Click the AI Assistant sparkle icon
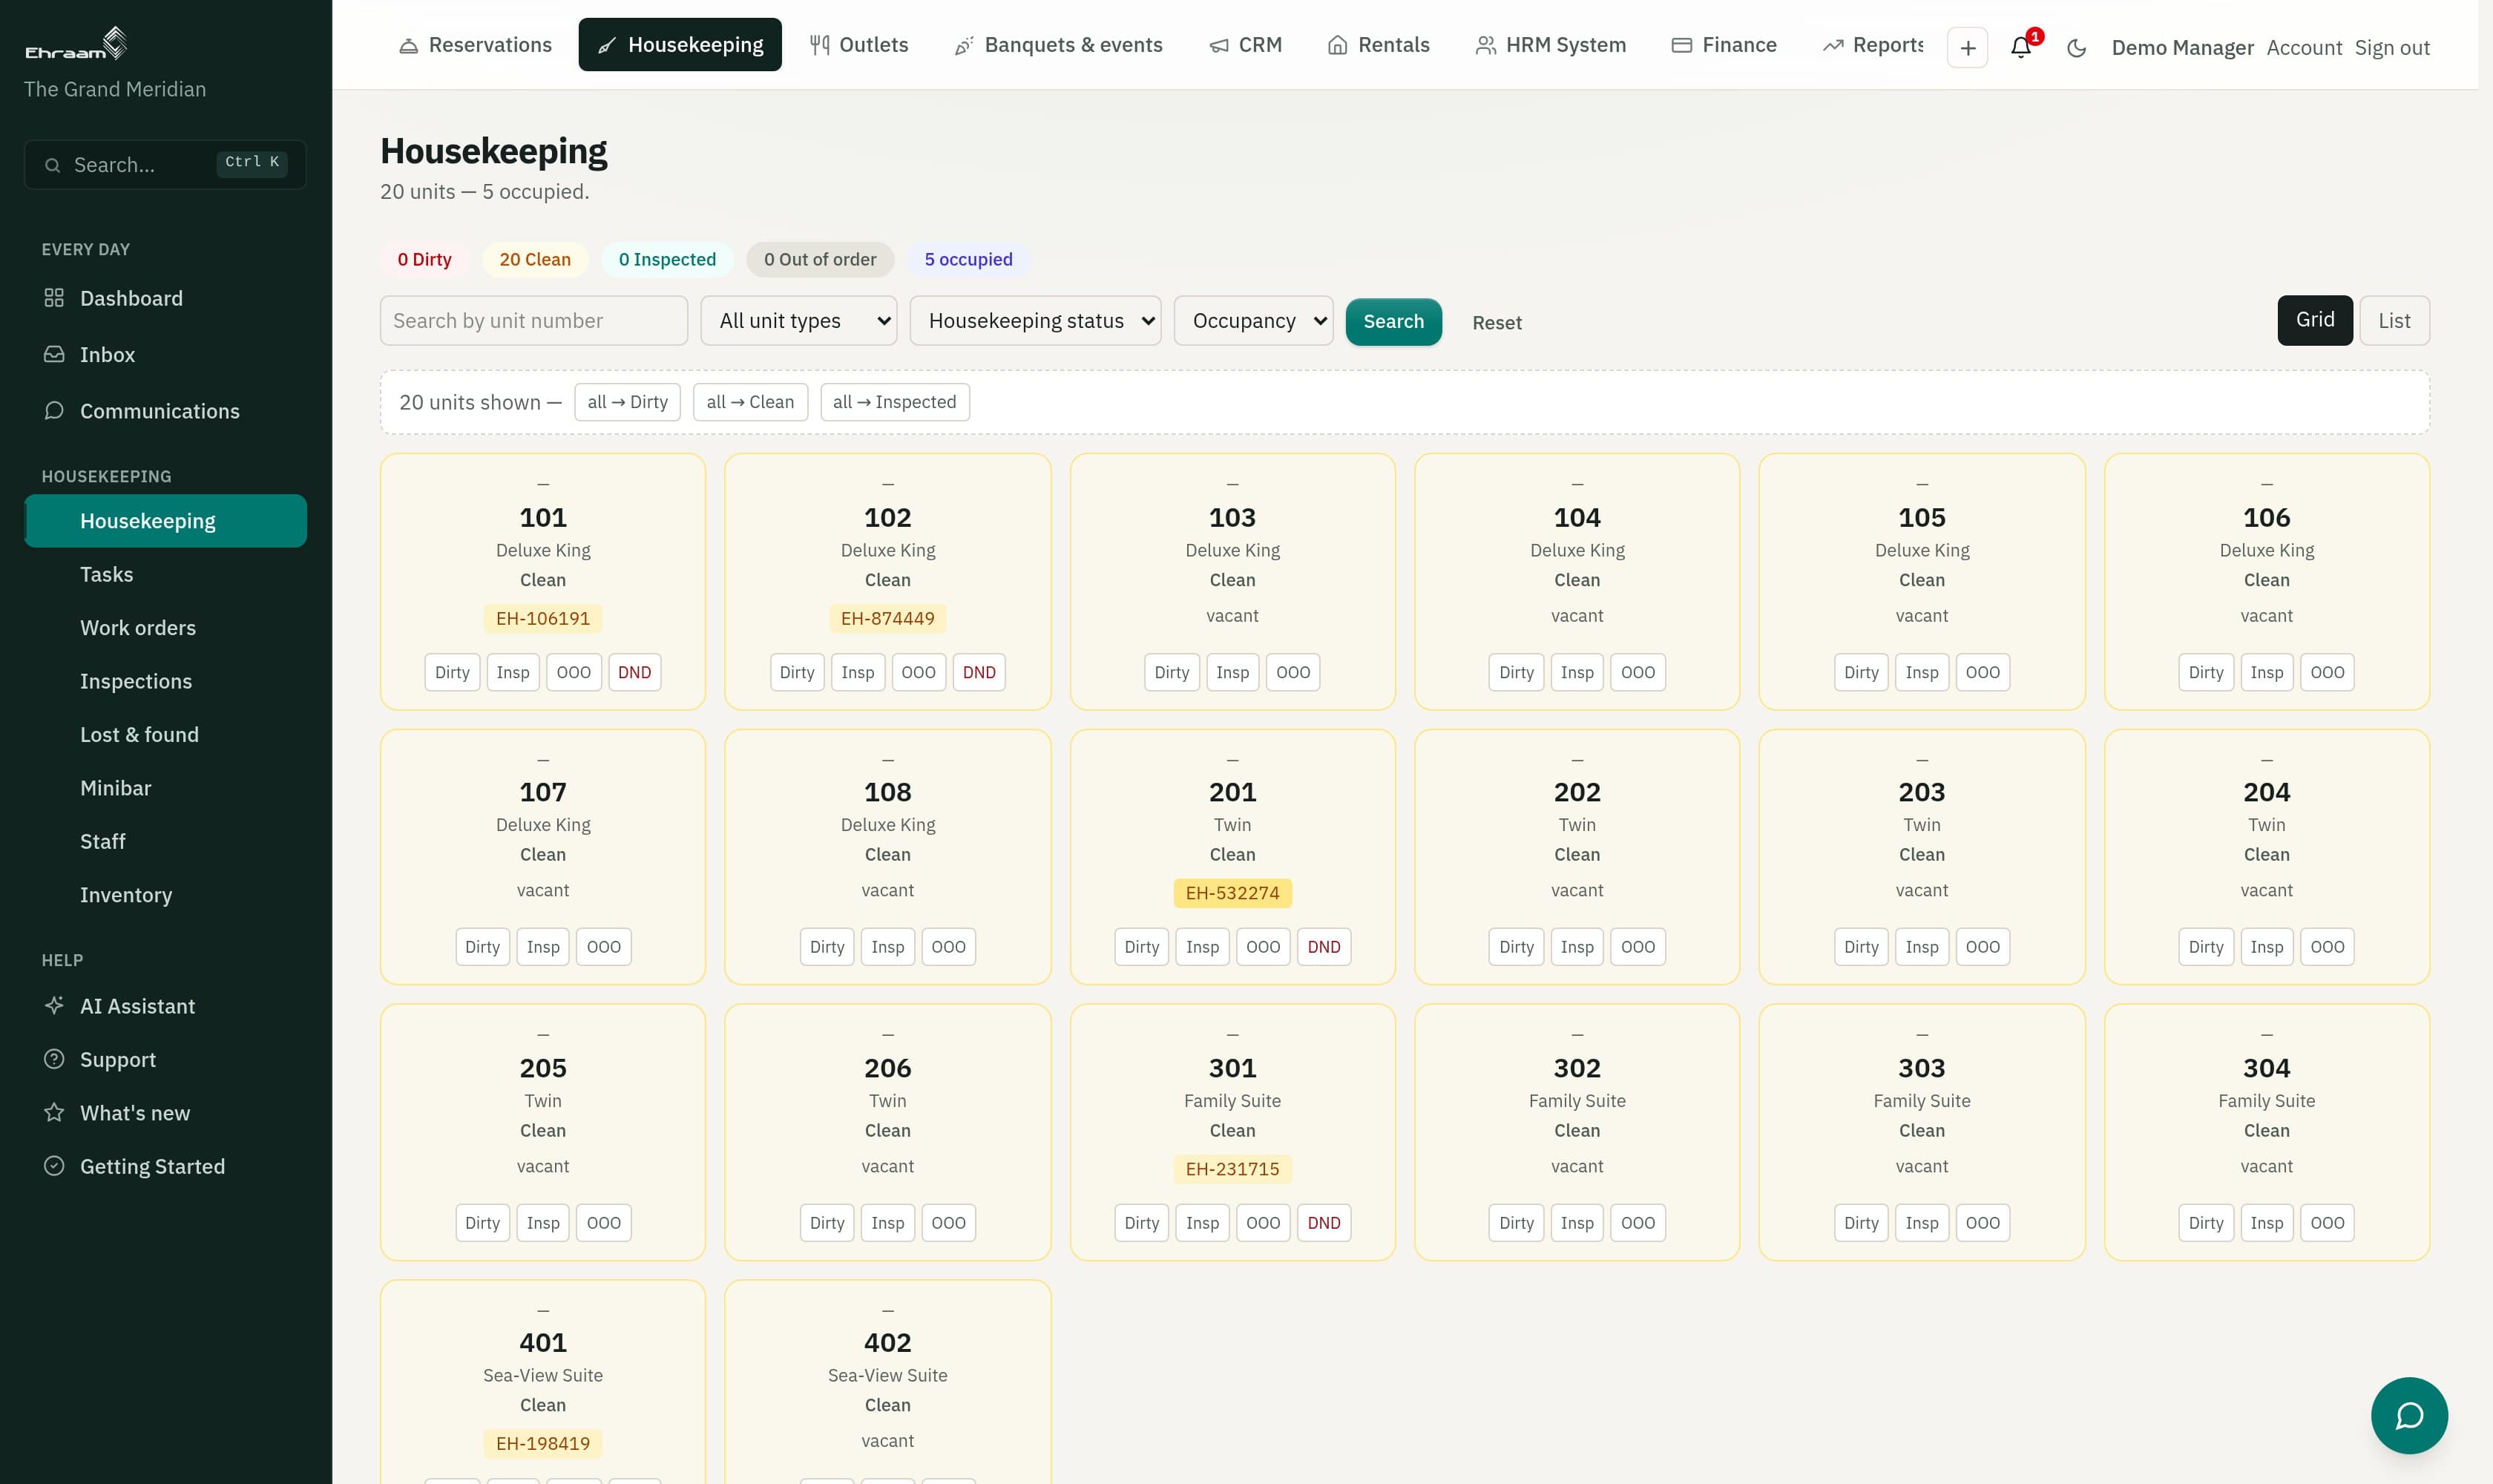 pyautogui.click(x=54, y=1005)
